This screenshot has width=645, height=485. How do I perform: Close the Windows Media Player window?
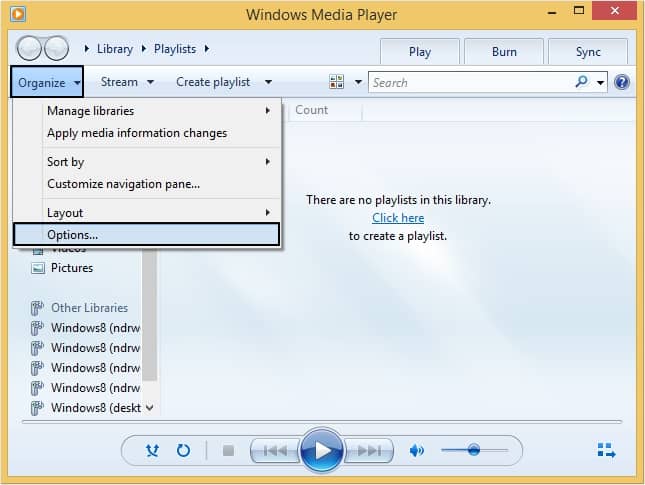point(615,11)
